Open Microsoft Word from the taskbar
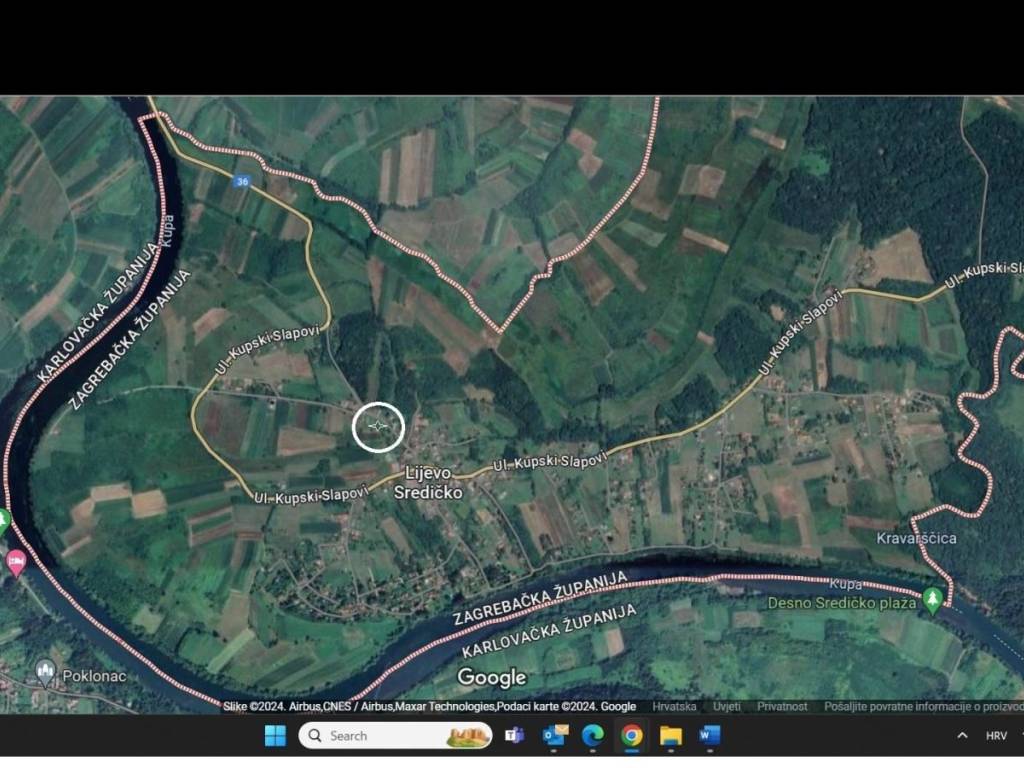1024x768 pixels. tap(710, 736)
